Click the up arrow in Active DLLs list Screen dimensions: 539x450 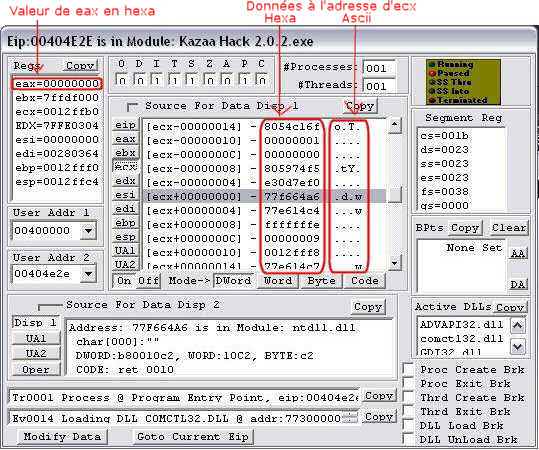pyautogui.click(x=518, y=325)
